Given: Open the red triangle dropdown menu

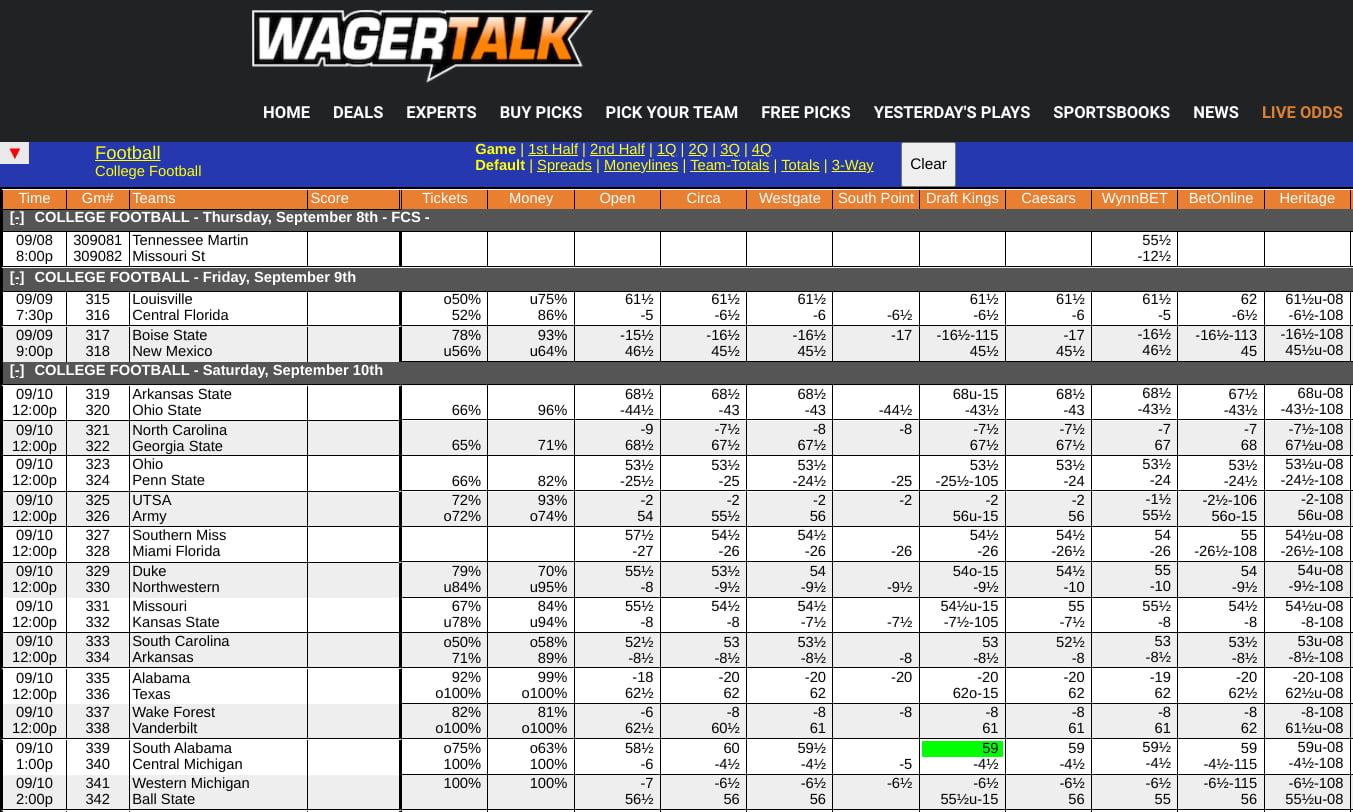Looking at the screenshot, I should 15,153.
